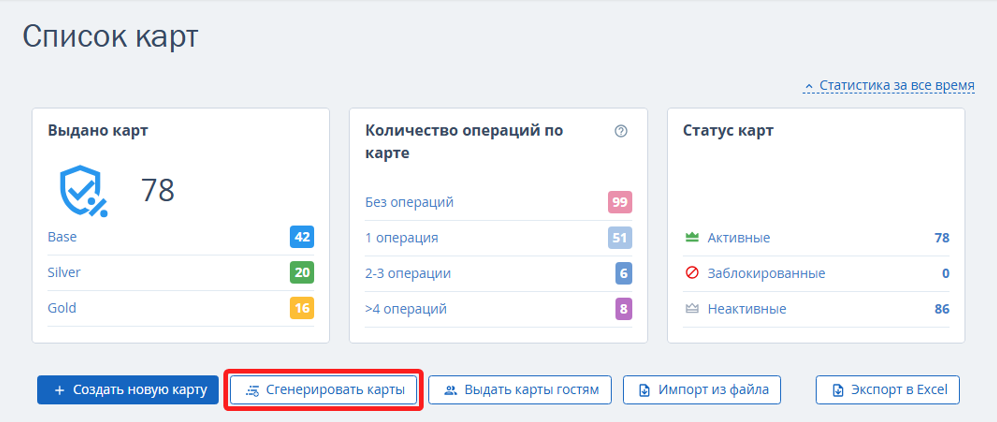Click Экспорт в Excel button
This screenshot has width=997, height=422.
(x=888, y=390)
